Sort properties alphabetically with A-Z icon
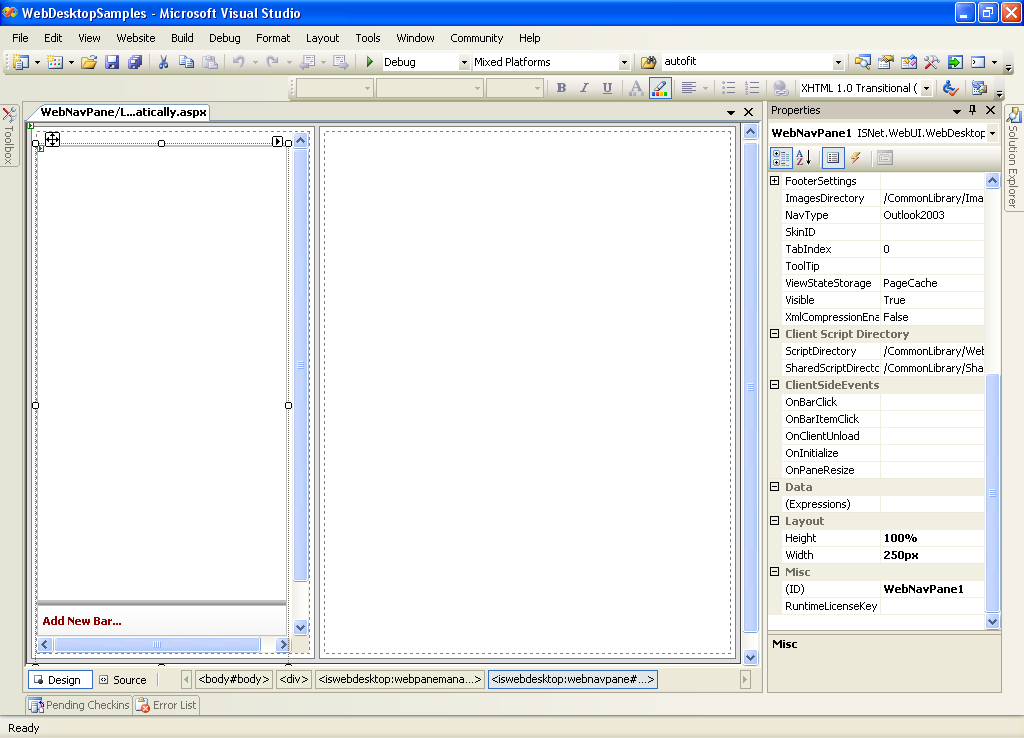Screen dimensions: 1024x738 click(804, 158)
